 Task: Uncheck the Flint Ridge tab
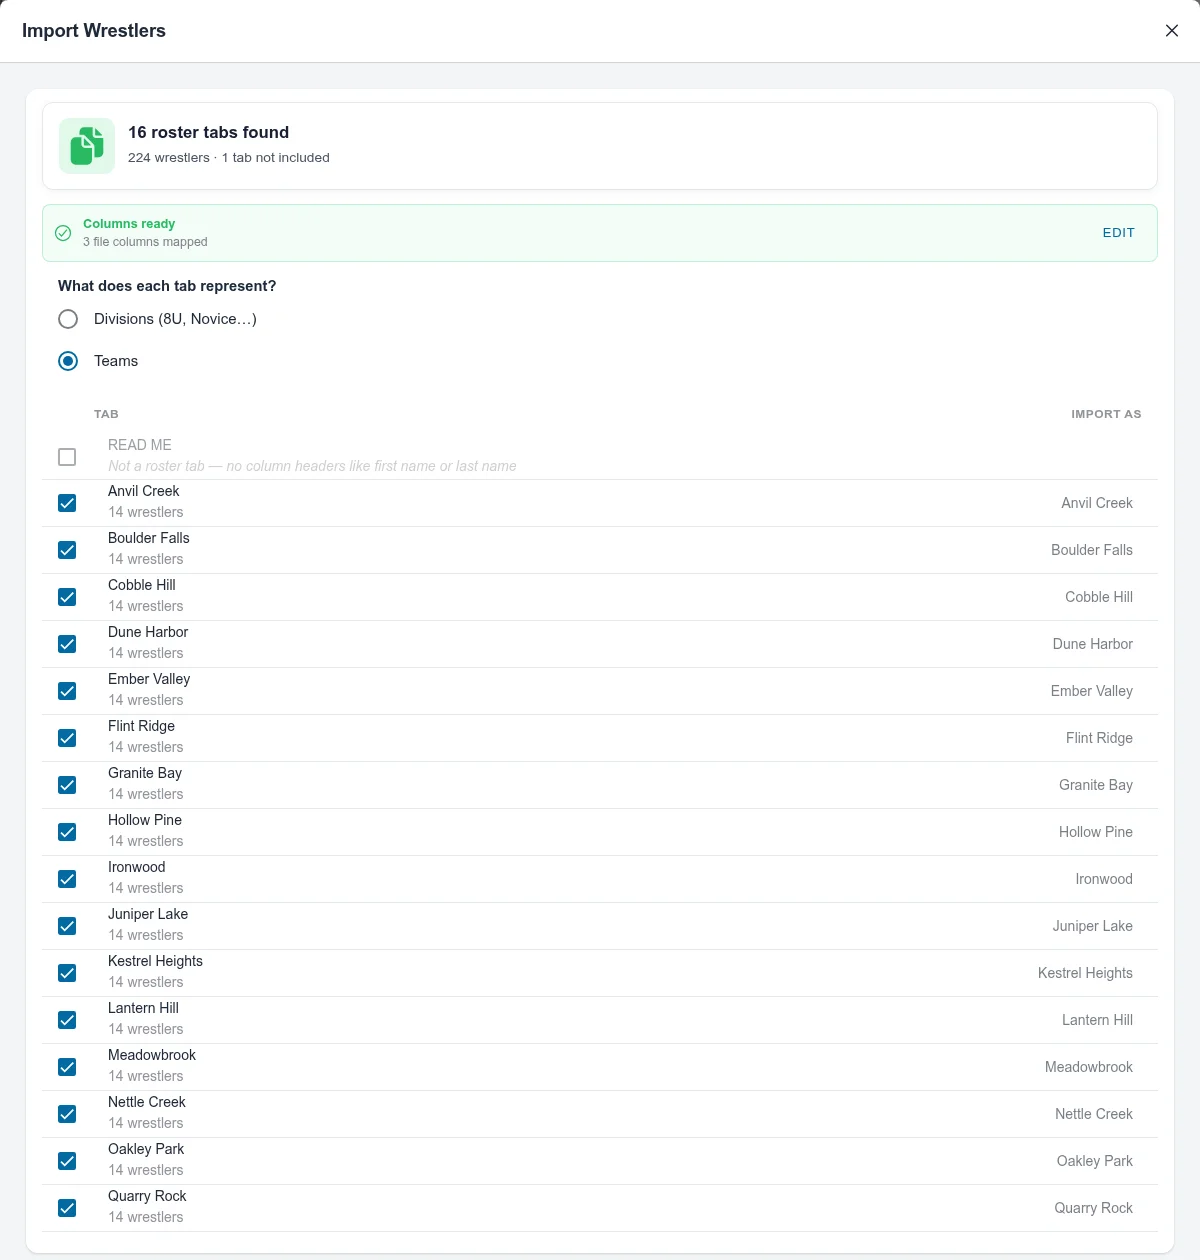pyautogui.click(x=67, y=738)
